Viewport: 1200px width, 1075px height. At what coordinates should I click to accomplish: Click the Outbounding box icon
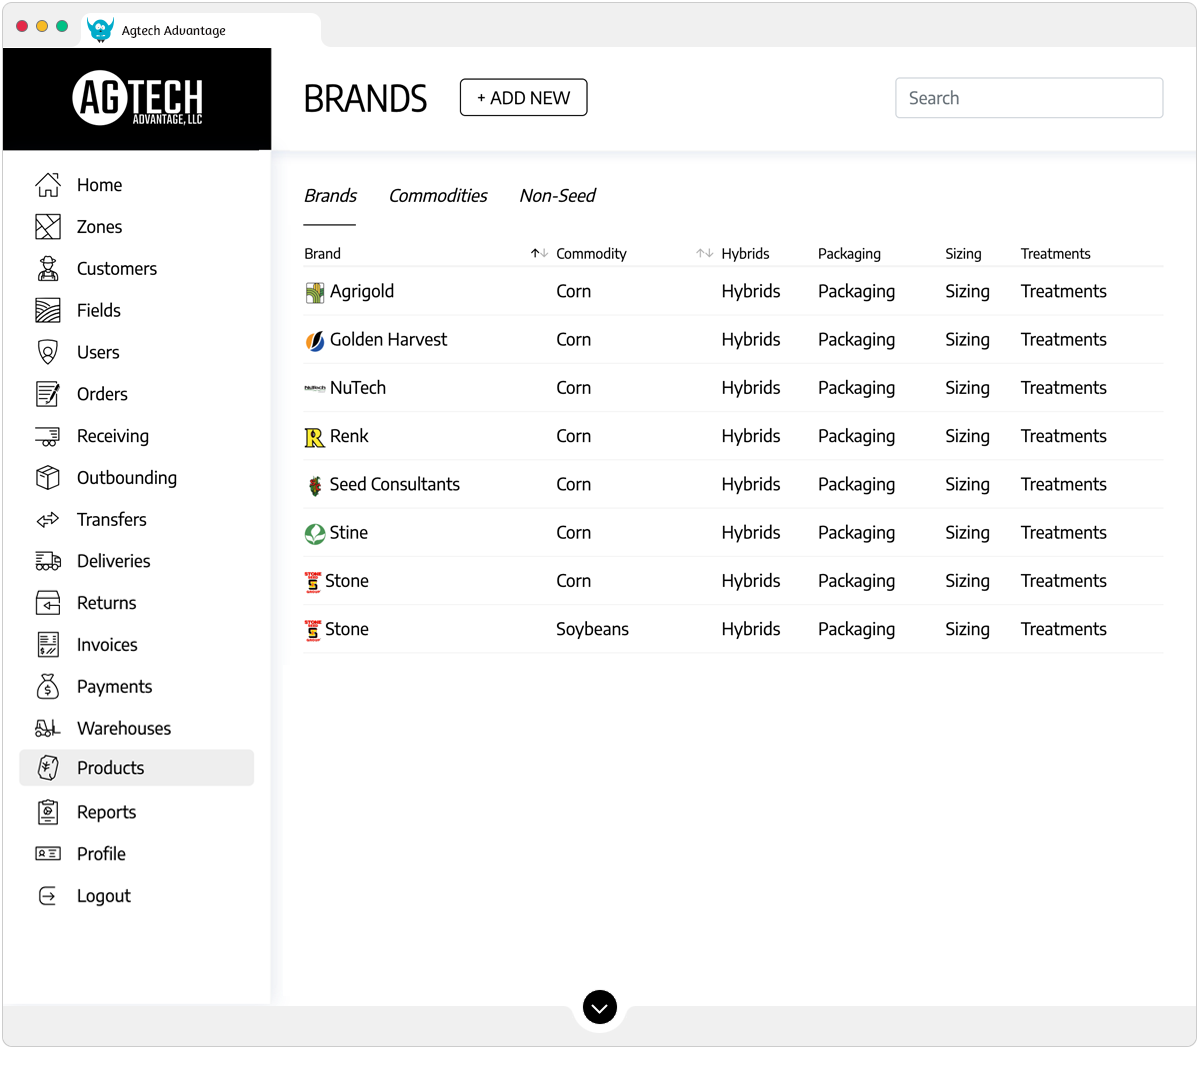48,478
